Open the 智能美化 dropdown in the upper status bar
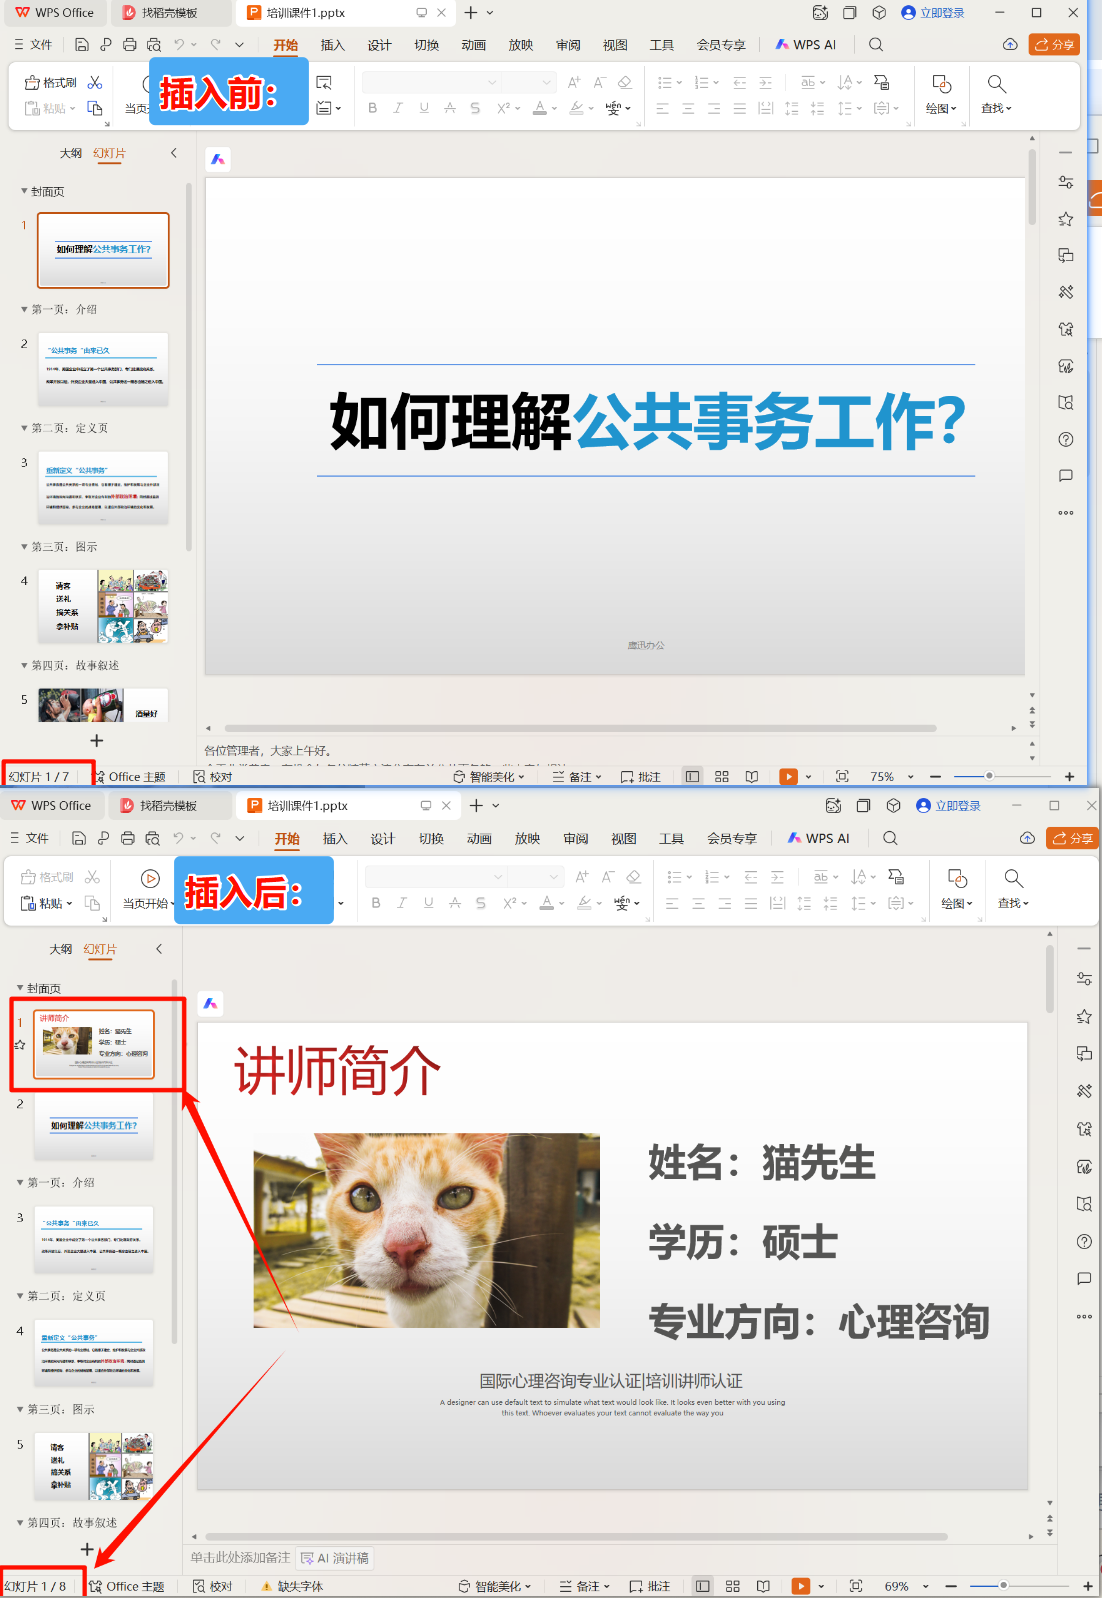 (x=491, y=777)
